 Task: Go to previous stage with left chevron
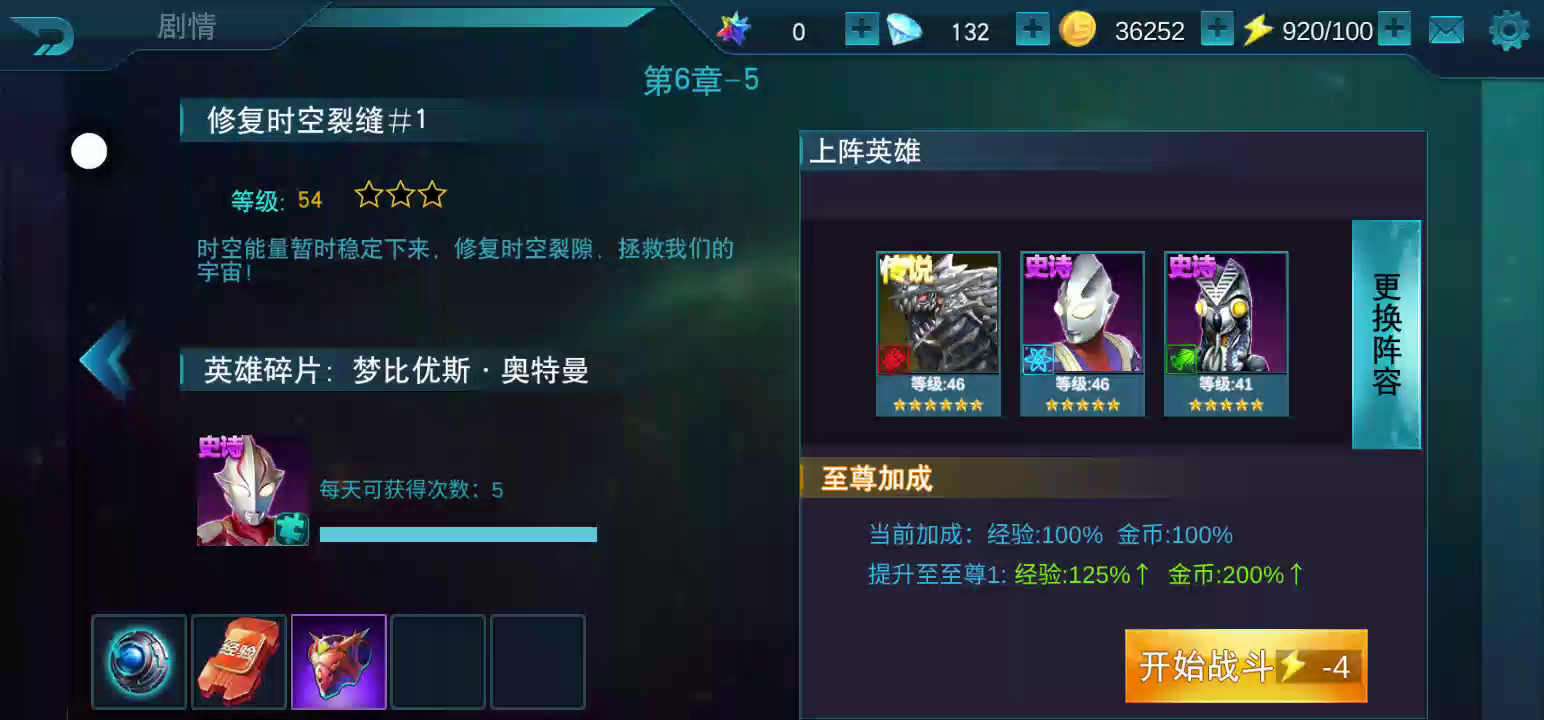pyautogui.click(x=107, y=360)
